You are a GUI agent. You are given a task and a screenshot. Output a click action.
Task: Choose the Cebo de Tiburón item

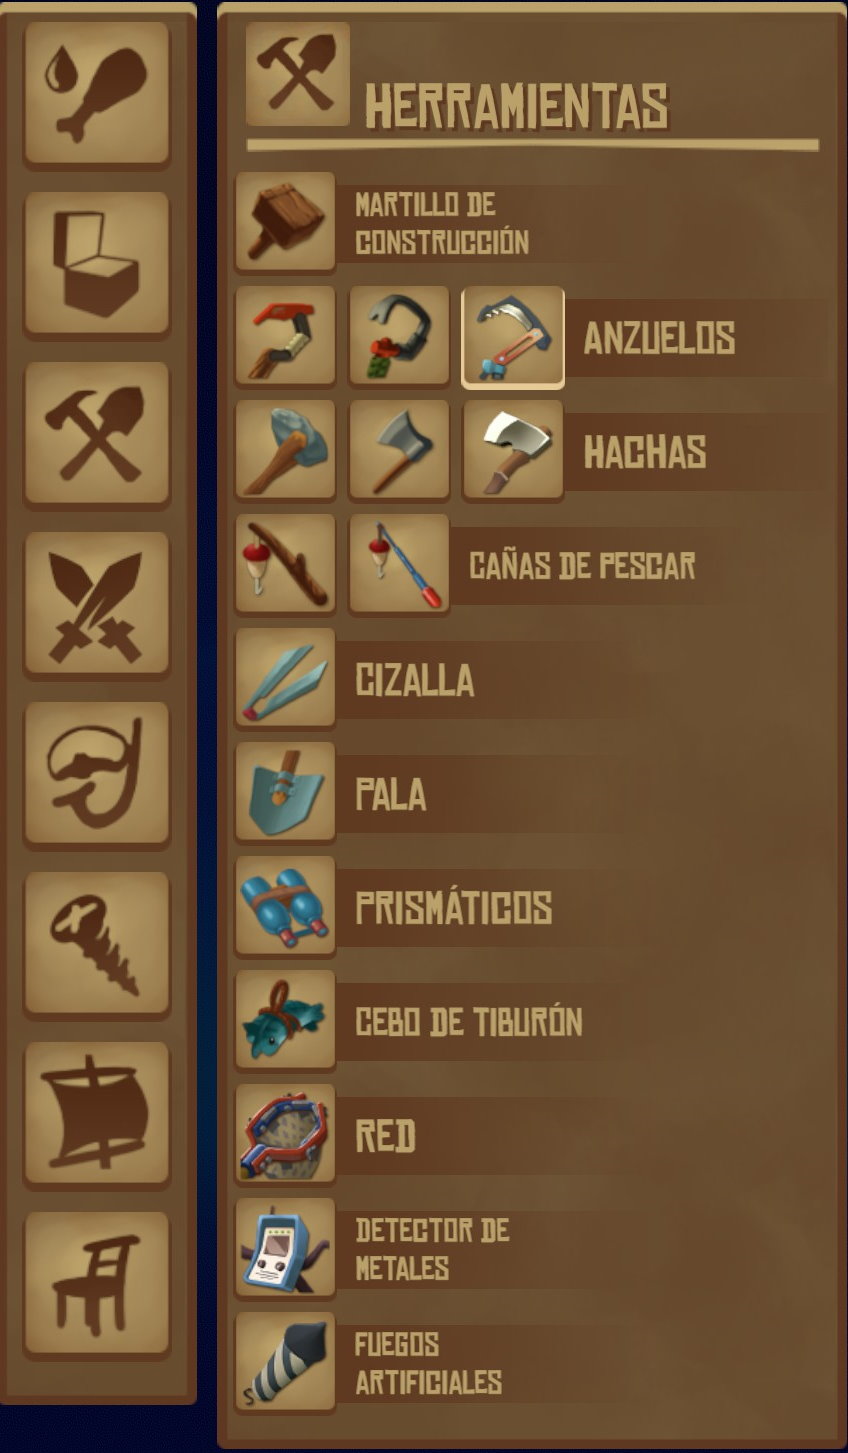[430, 1020]
